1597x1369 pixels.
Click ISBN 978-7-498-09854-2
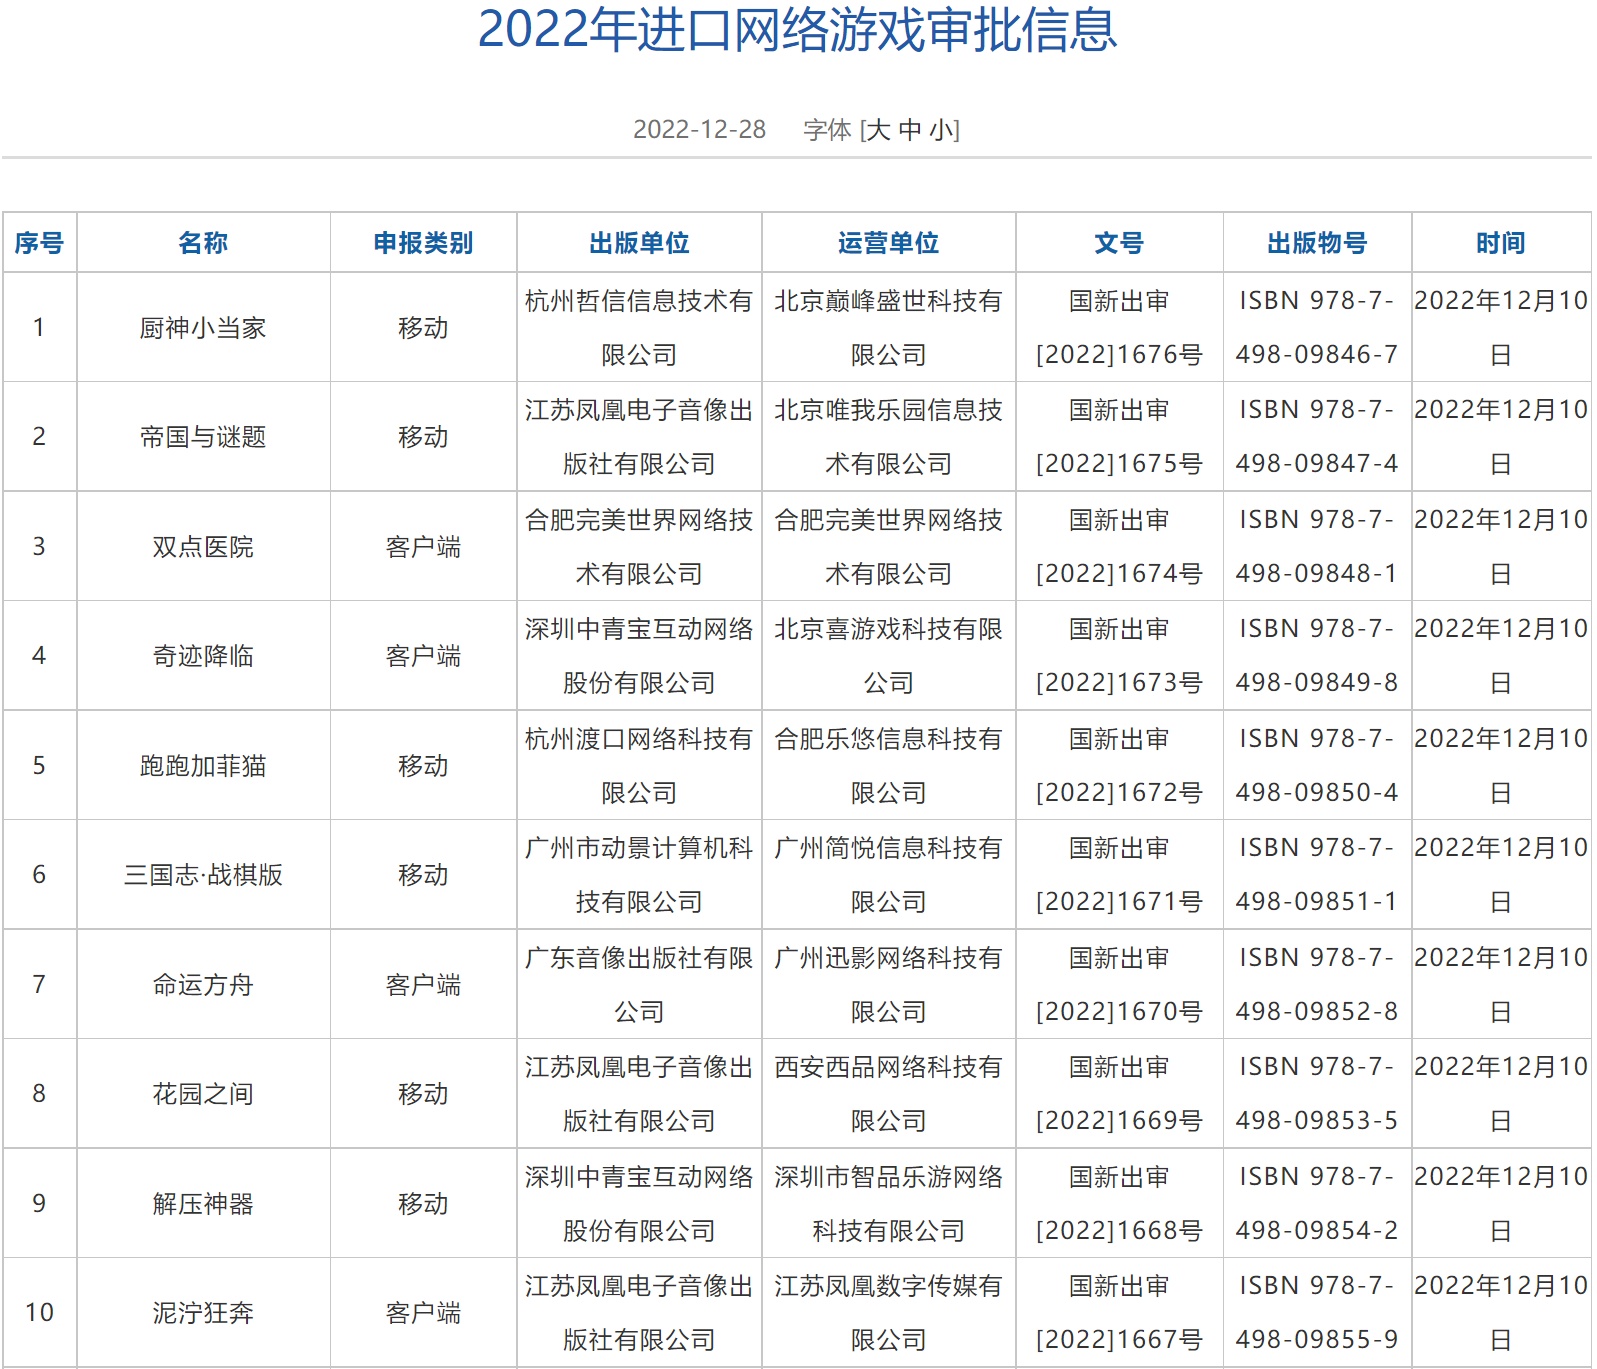coord(1317,1204)
